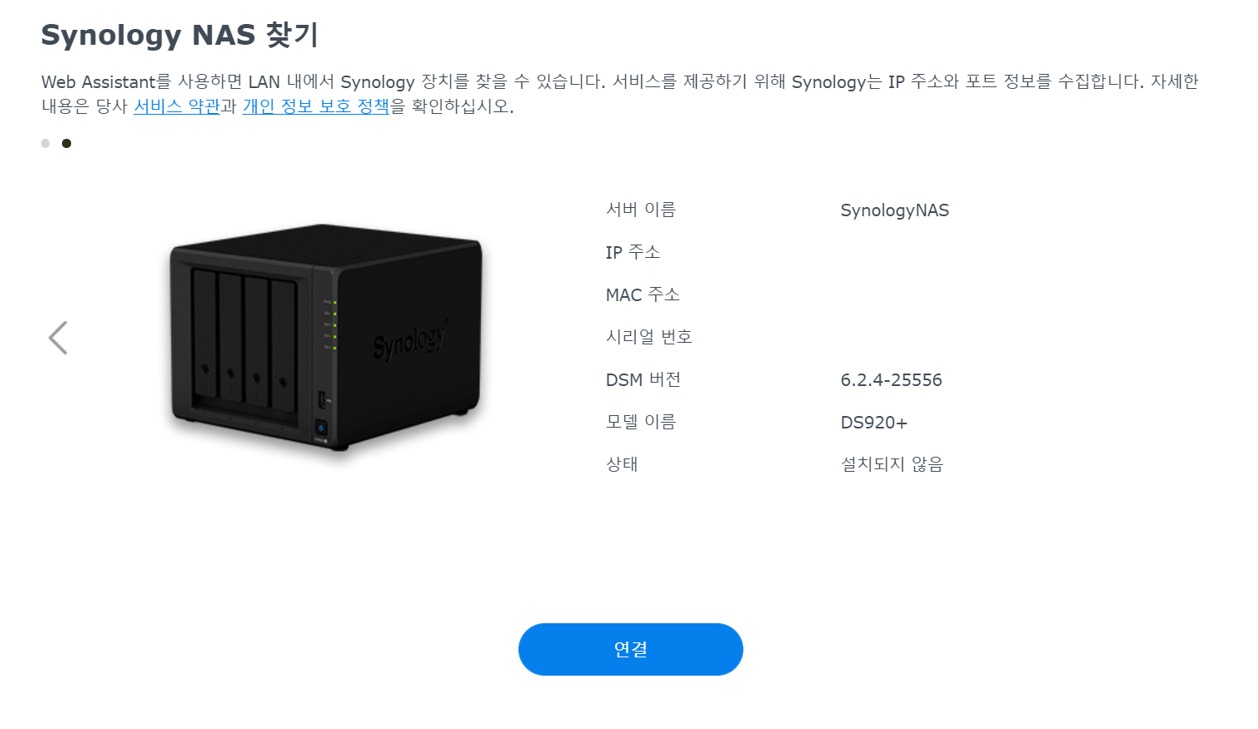The height and width of the screenshot is (729, 1258).
Task: Click the power button on the NAS image
Action: coord(321,427)
